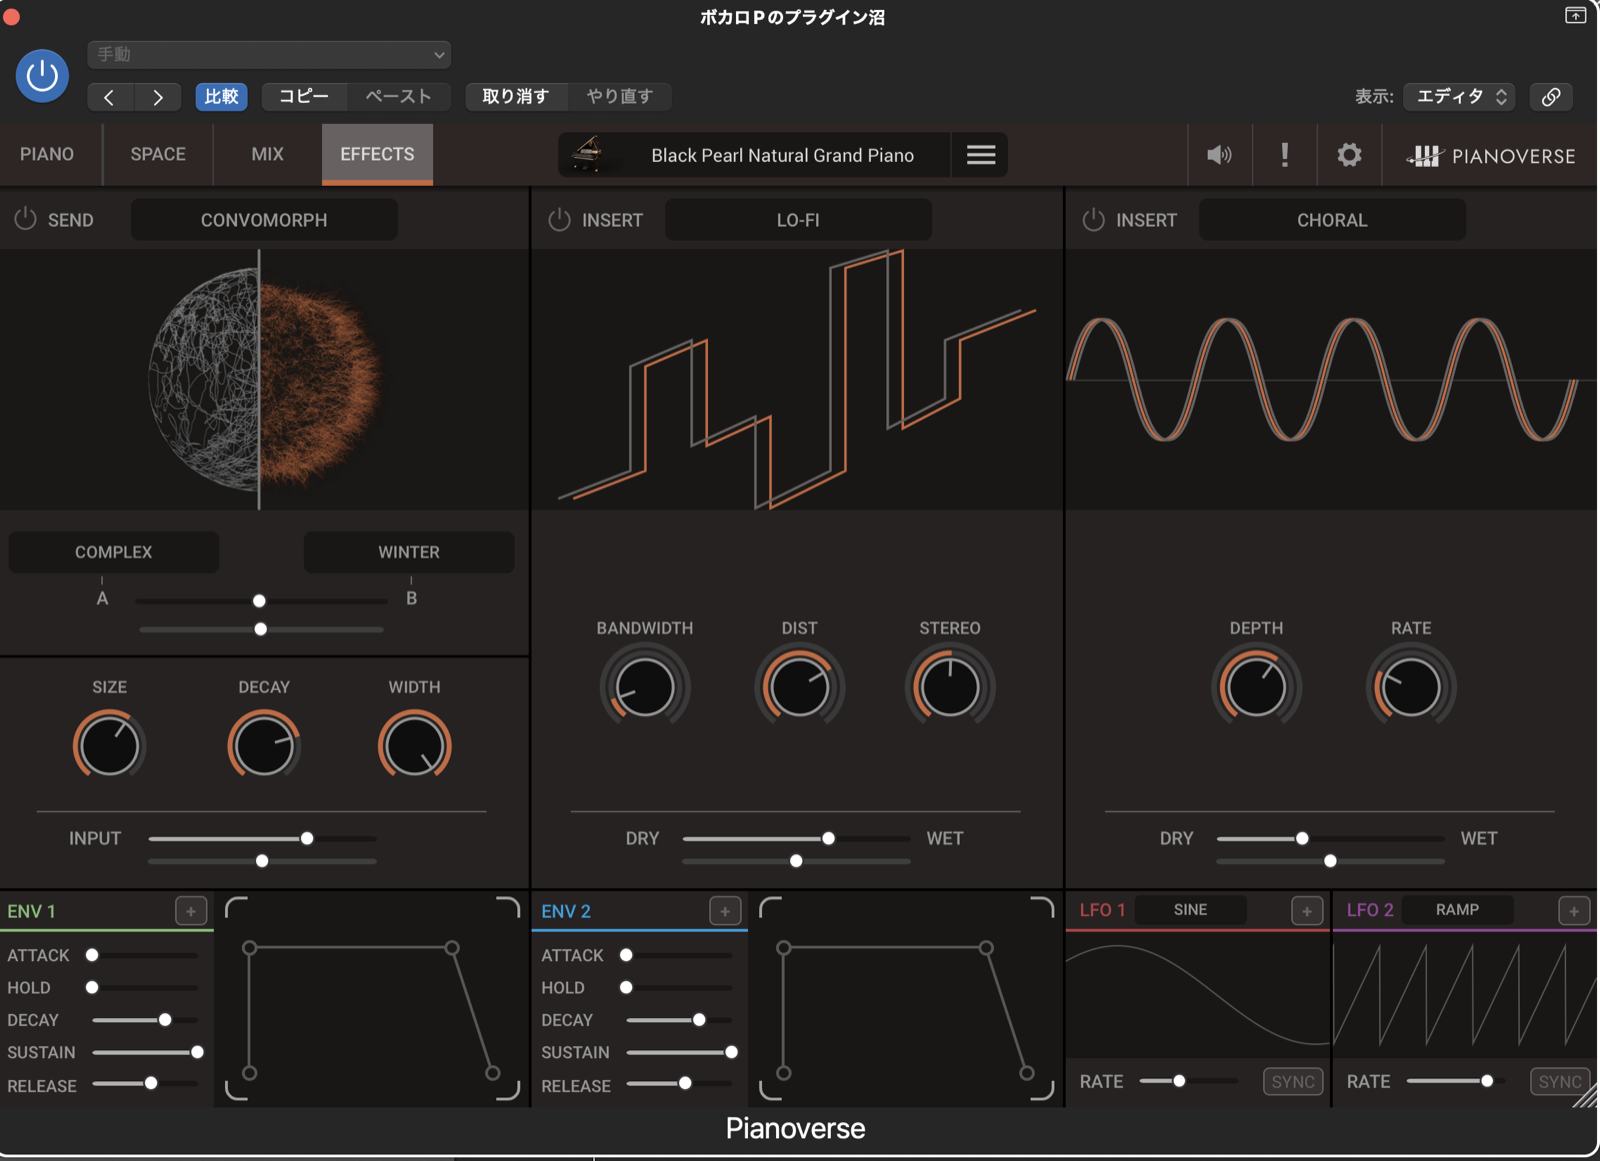Viewport: 1600px width, 1161px height.
Task: Add modulation to ENV 2 with plus
Action: coord(725,911)
